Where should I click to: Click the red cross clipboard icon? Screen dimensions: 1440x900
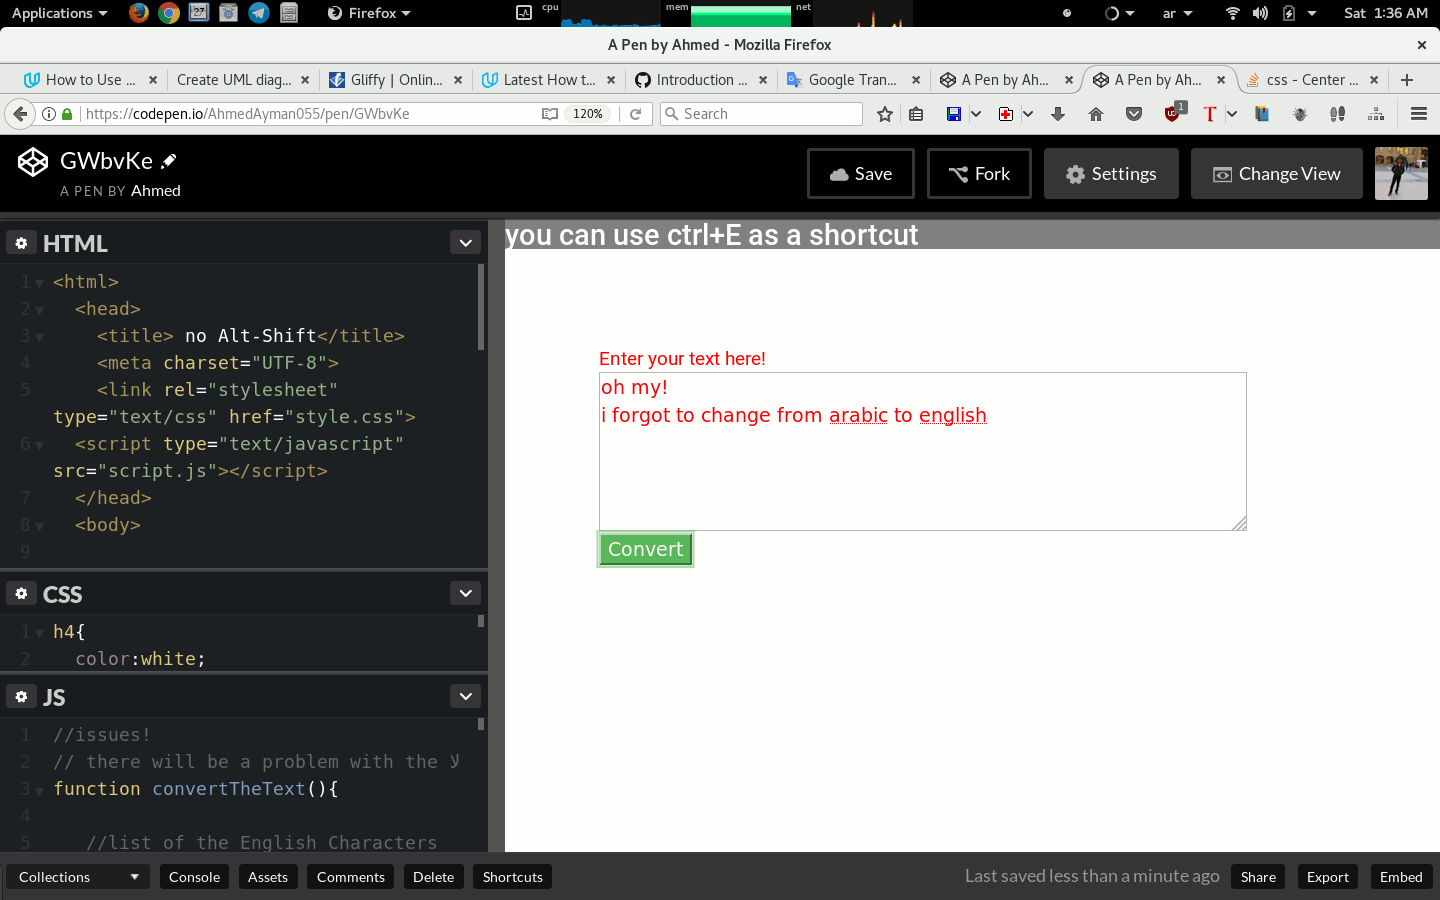[x=1006, y=114]
